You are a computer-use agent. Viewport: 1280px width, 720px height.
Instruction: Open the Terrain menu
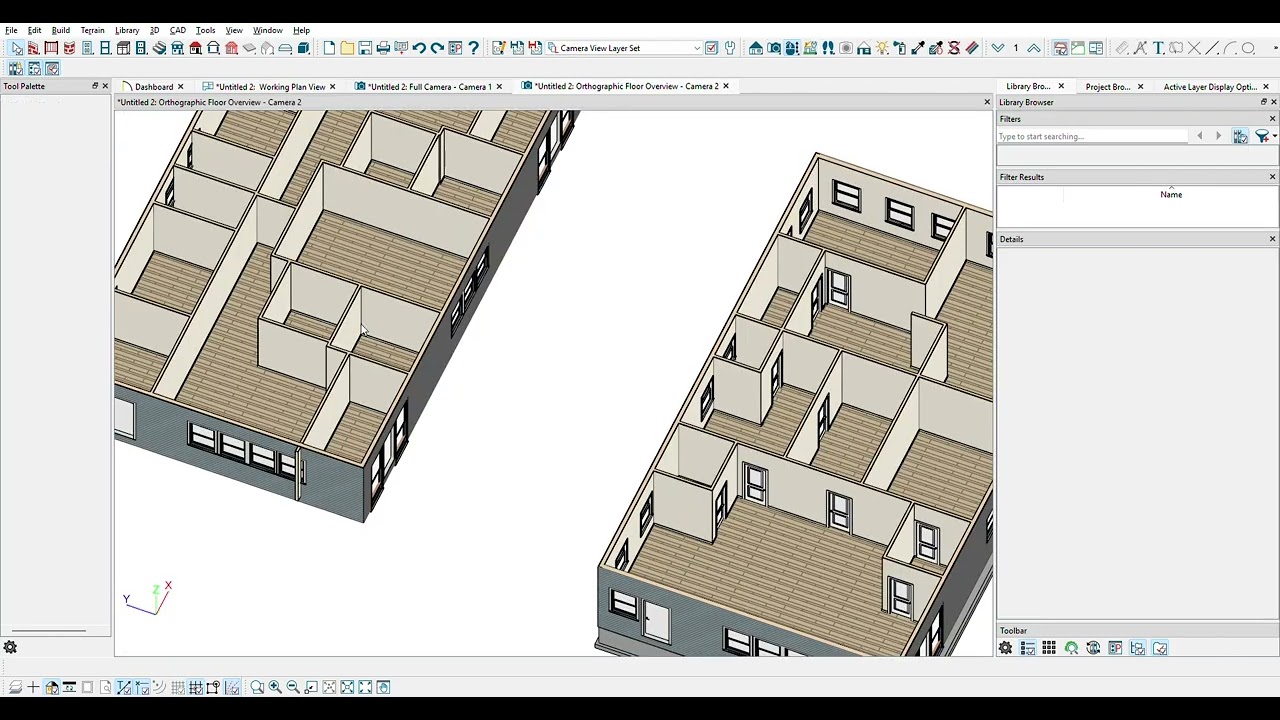(92, 30)
